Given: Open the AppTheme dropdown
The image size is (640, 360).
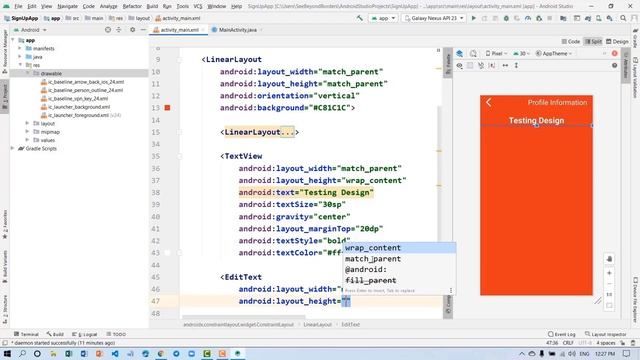Looking at the screenshot, I should coord(554,53).
